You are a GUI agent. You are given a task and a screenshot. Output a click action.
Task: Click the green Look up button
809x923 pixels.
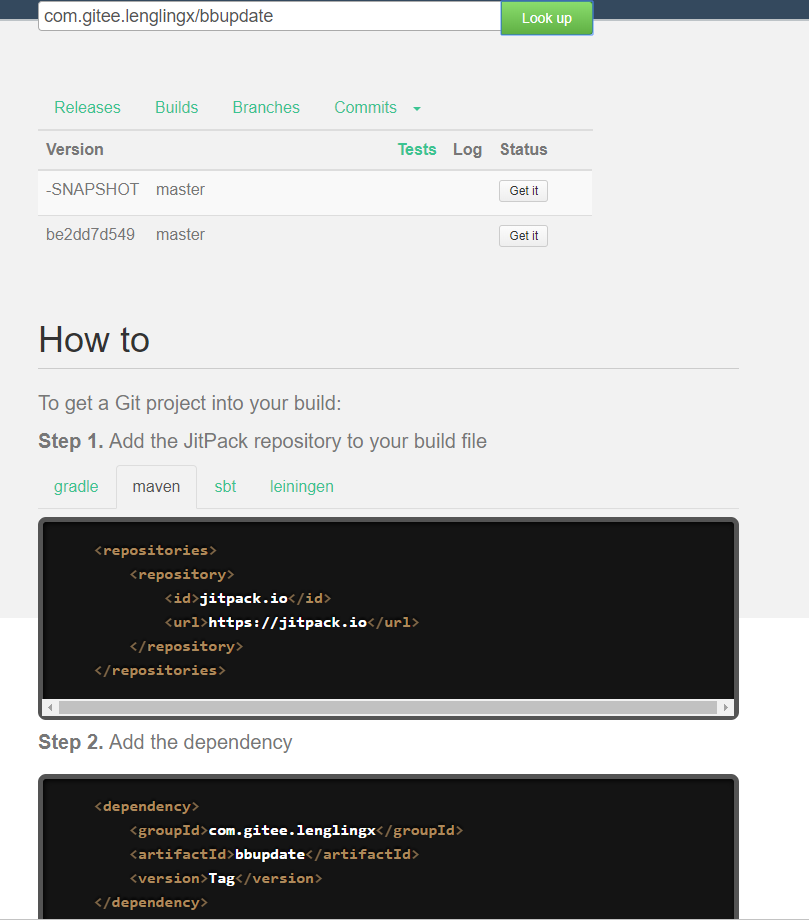coord(546,18)
